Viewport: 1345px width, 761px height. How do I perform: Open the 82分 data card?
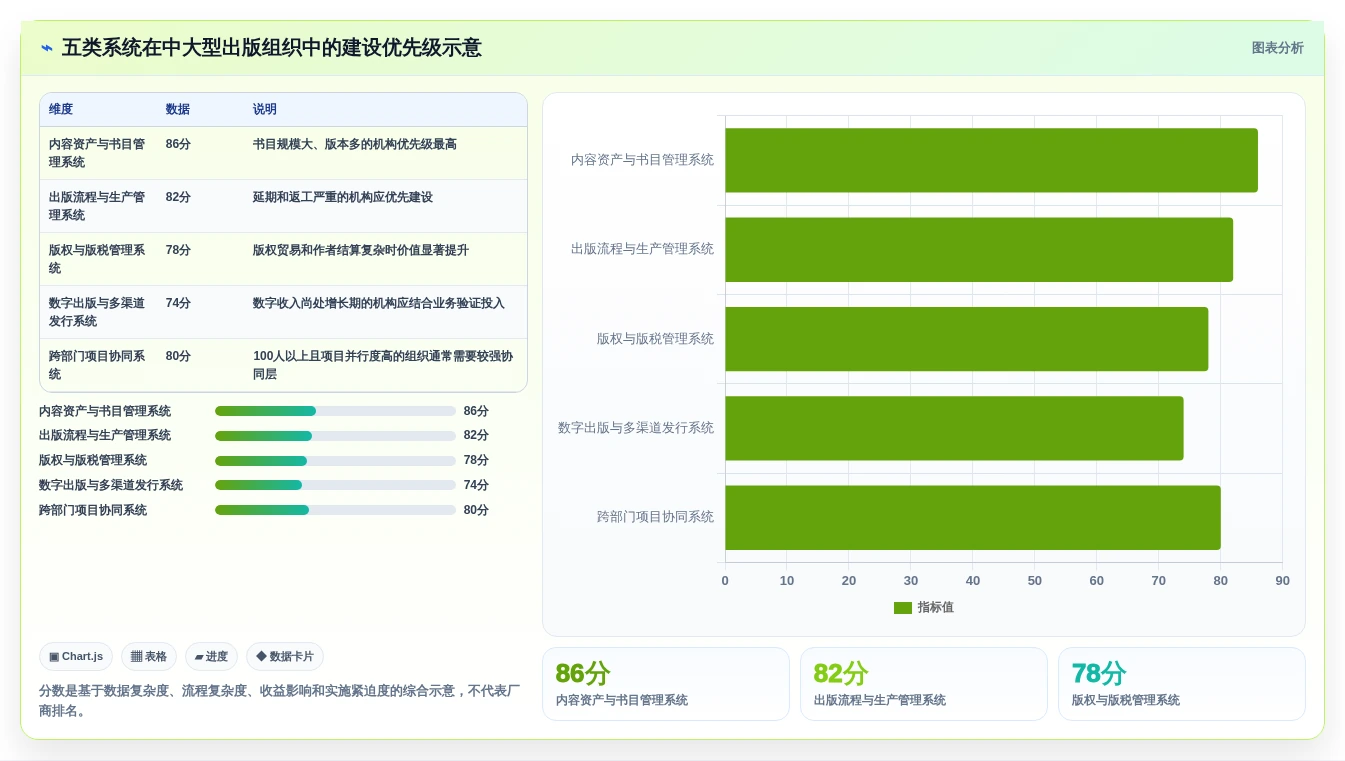(x=924, y=684)
